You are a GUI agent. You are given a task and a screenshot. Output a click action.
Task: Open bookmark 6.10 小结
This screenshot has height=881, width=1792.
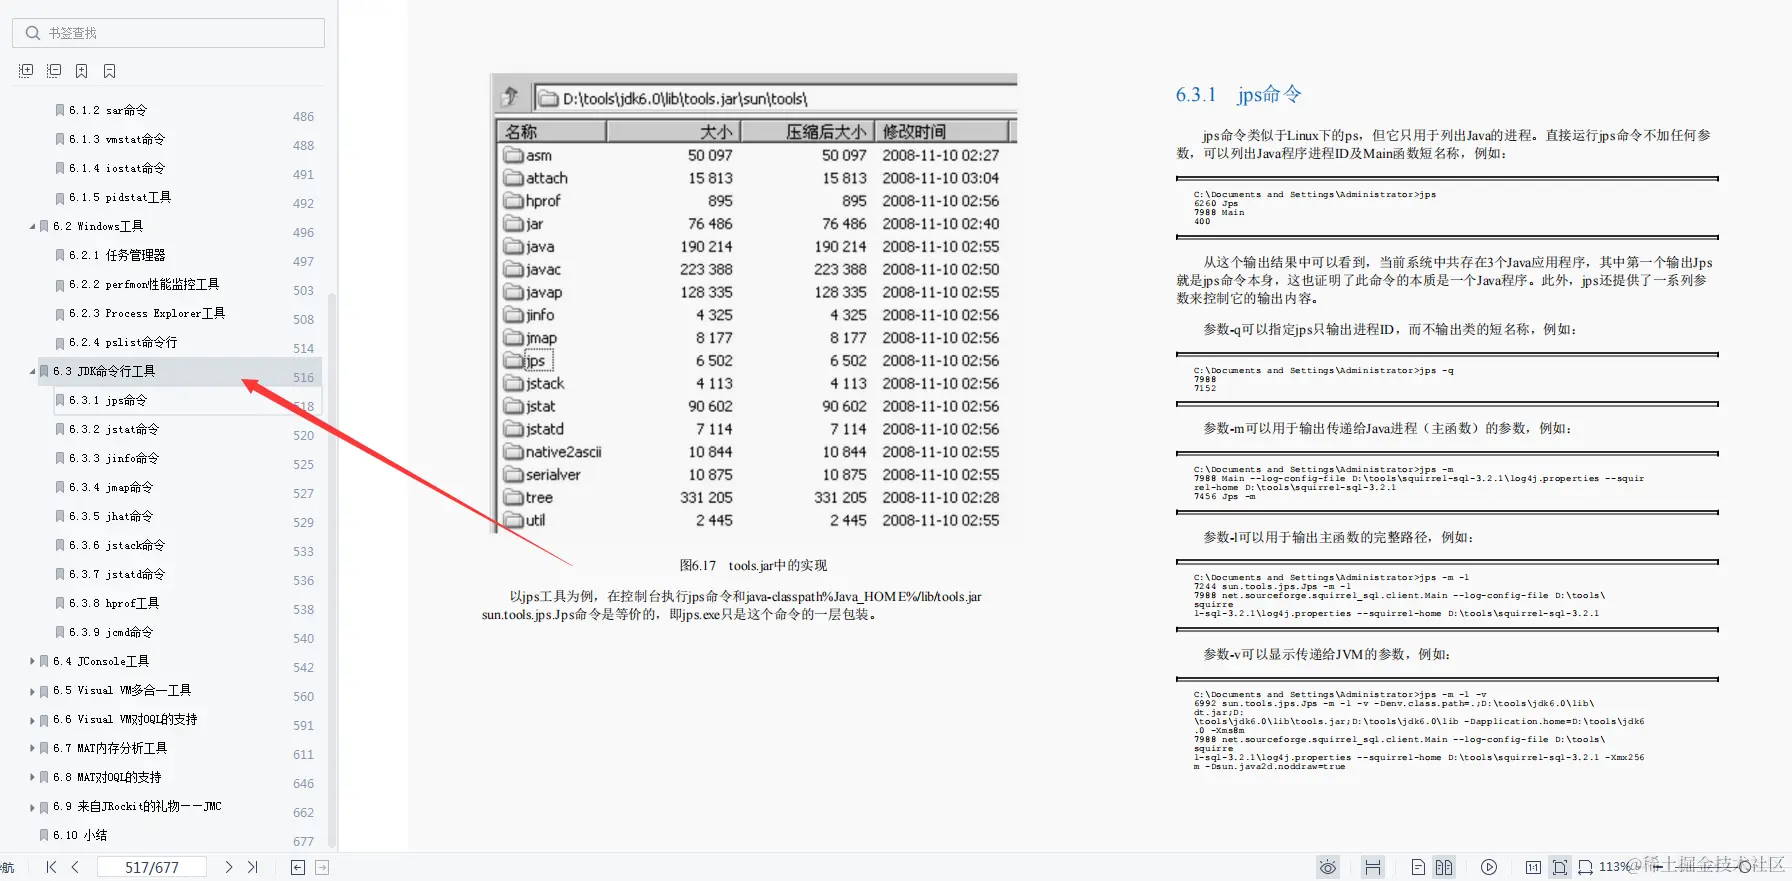(80, 836)
